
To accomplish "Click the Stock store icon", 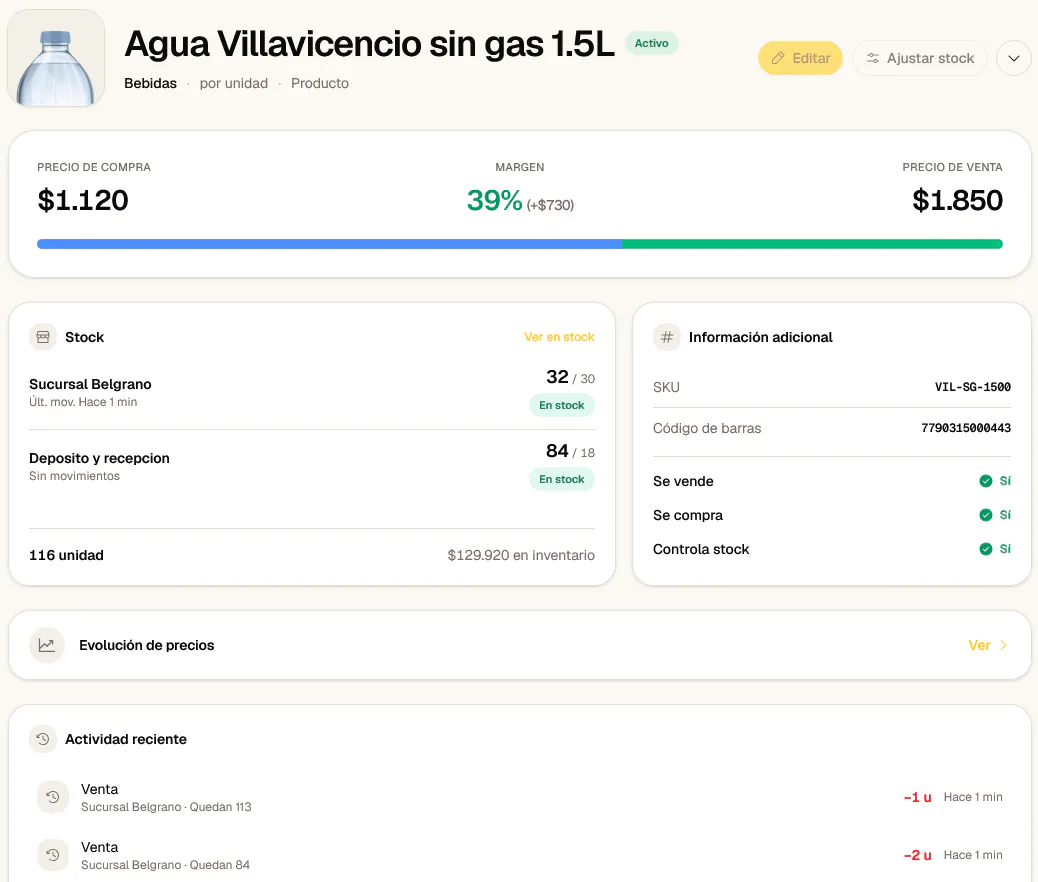I will [x=43, y=337].
